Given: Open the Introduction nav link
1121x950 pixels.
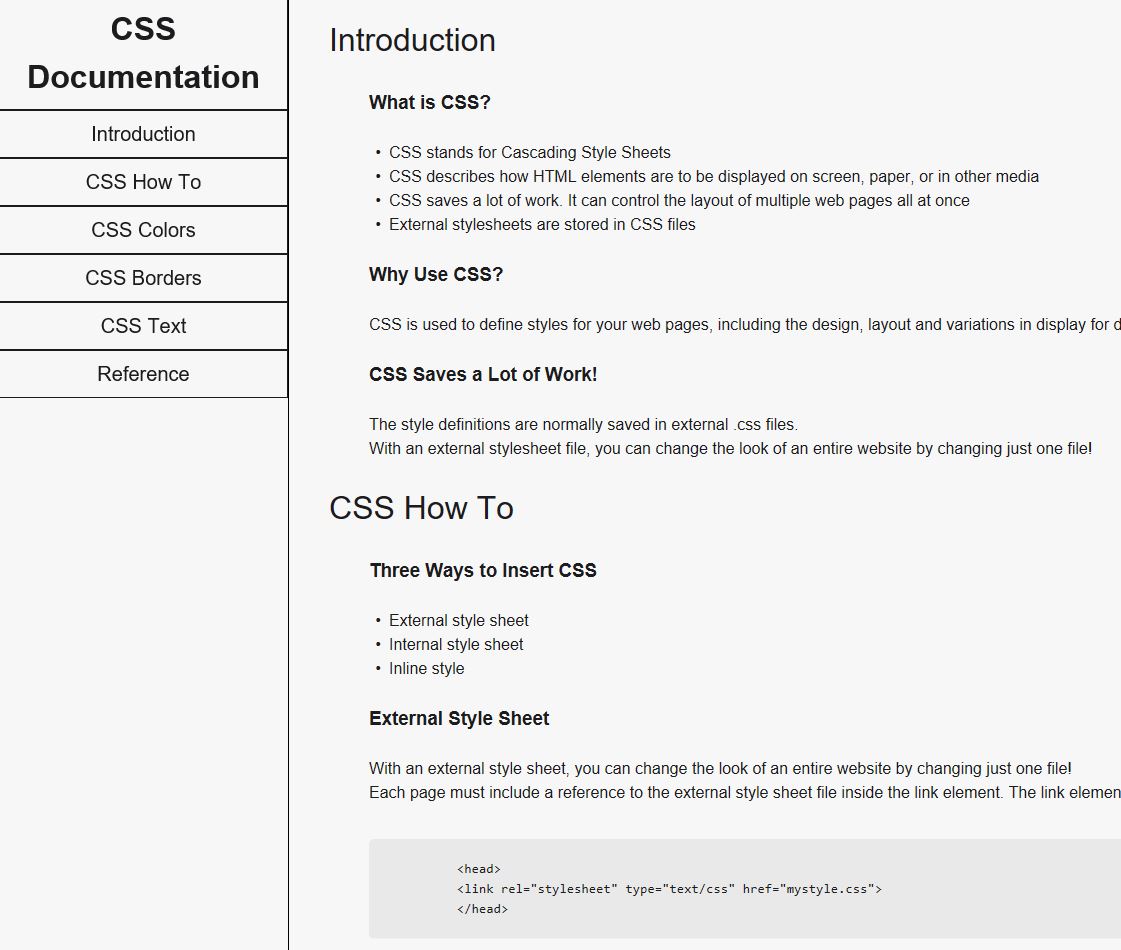Looking at the screenshot, I should click(143, 134).
